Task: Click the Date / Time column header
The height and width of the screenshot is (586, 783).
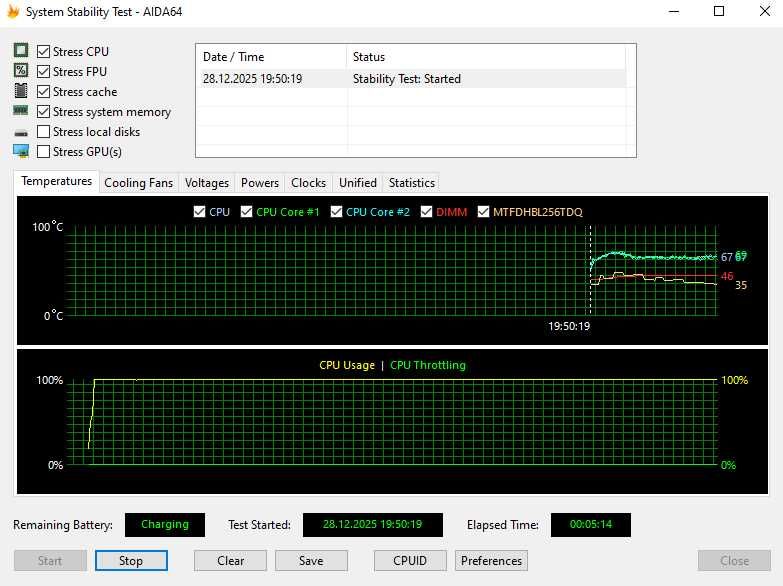Action: coord(271,57)
